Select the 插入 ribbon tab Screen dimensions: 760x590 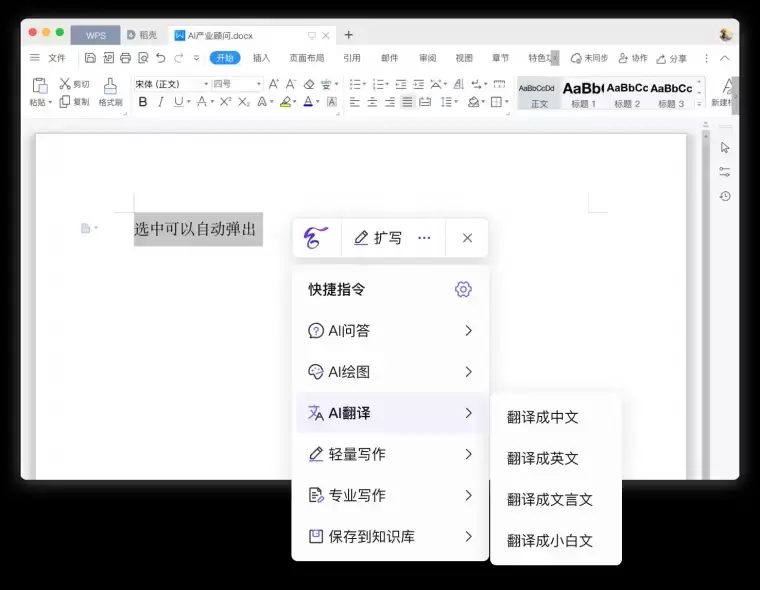pyautogui.click(x=261, y=58)
